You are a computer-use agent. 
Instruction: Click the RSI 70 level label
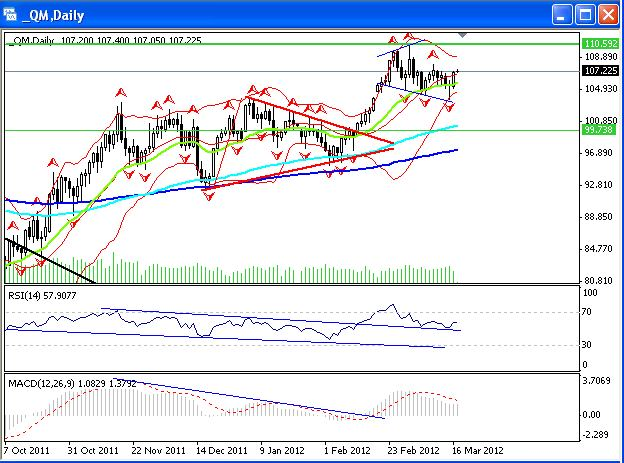point(587,312)
